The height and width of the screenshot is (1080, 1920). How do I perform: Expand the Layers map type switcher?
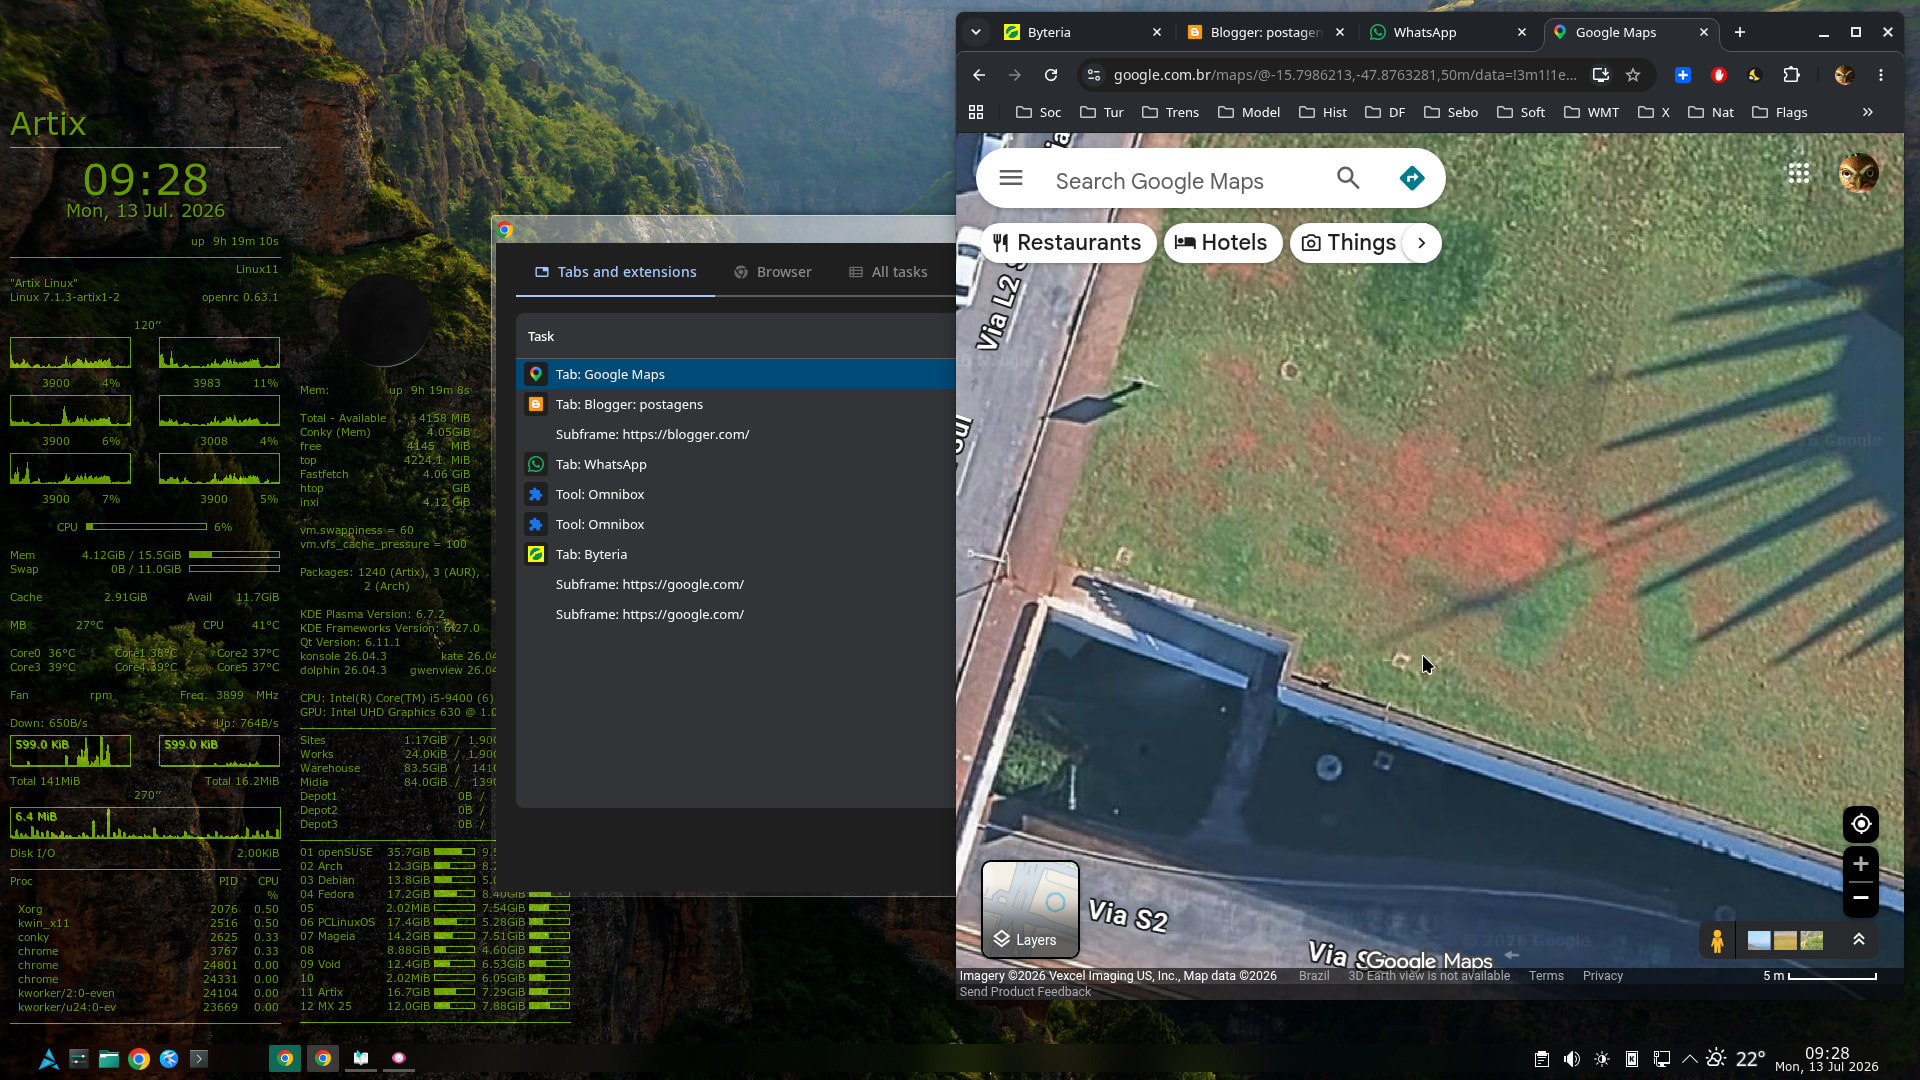coord(1030,909)
